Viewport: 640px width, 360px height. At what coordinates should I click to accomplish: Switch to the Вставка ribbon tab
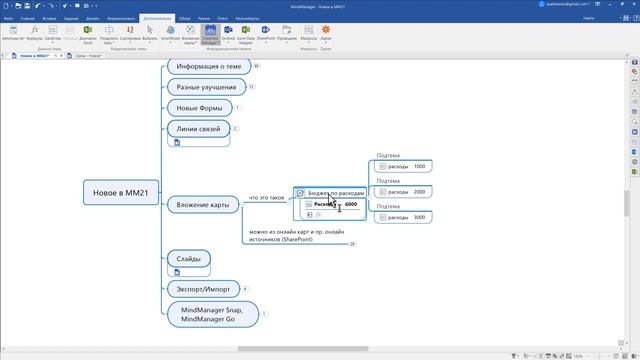pyautogui.click(x=49, y=18)
